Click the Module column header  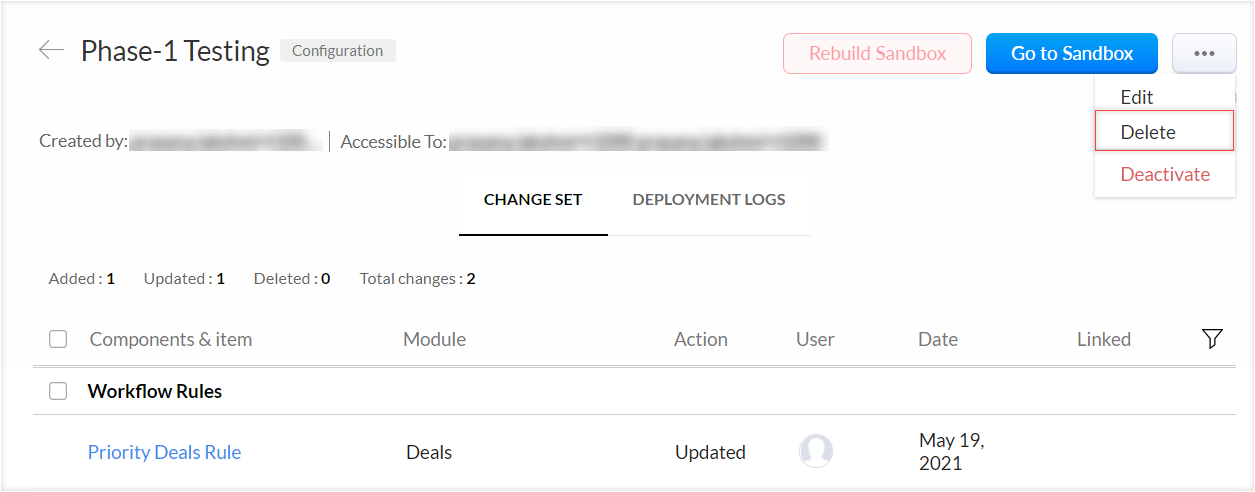pyautogui.click(x=434, y=339)
